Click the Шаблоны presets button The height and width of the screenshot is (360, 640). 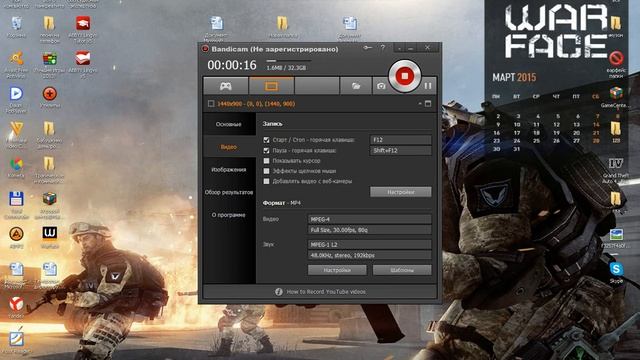point(402,270)
